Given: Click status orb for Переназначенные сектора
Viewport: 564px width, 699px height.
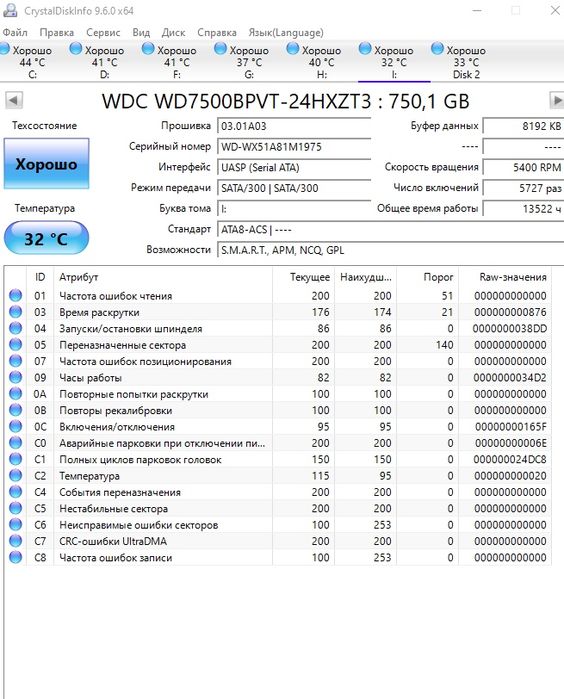Looking at the screenshot, I should (16, 344).
